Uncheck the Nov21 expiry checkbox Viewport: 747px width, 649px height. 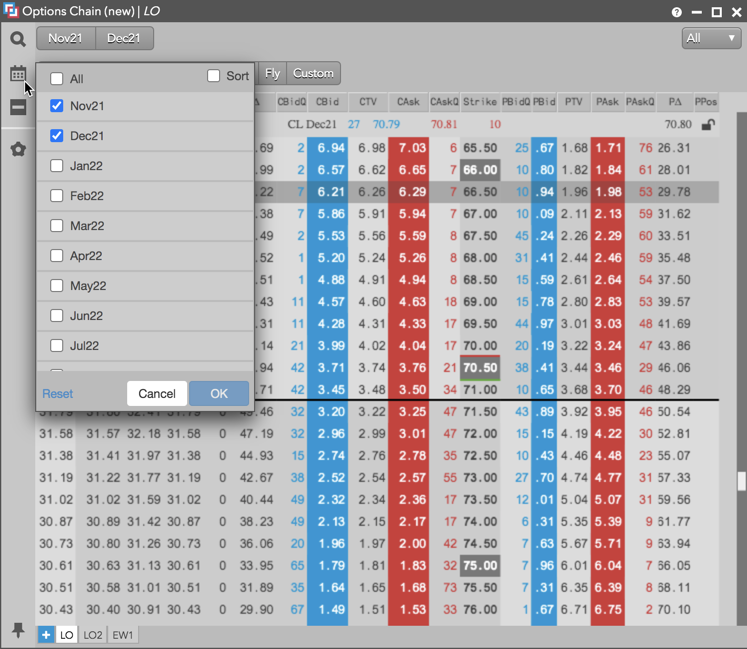[57, 106]
